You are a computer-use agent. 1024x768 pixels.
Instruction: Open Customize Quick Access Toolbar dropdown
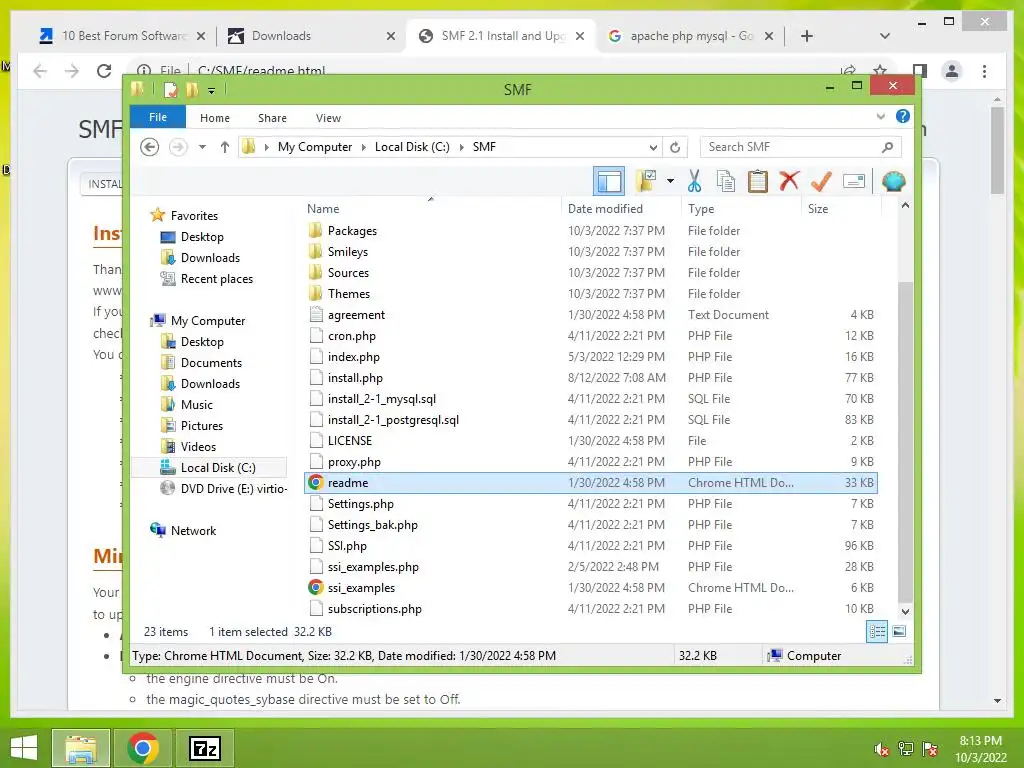212,90
